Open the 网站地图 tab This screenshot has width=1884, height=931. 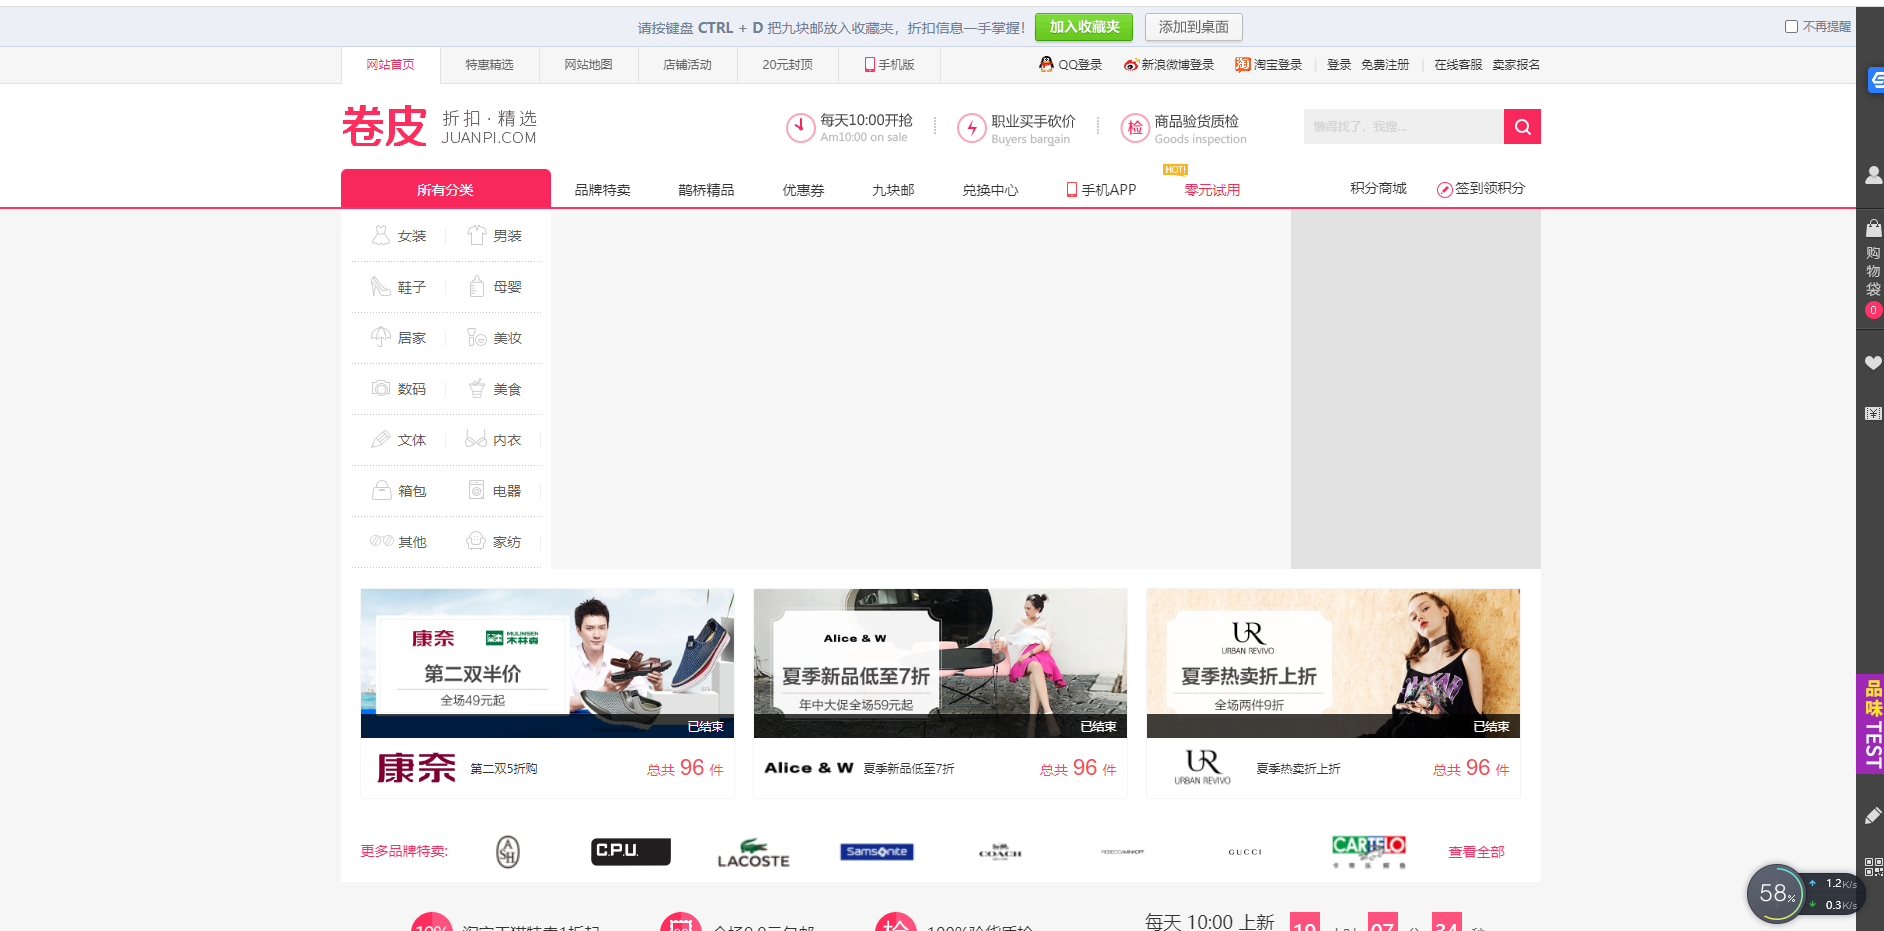click(588, 65)
